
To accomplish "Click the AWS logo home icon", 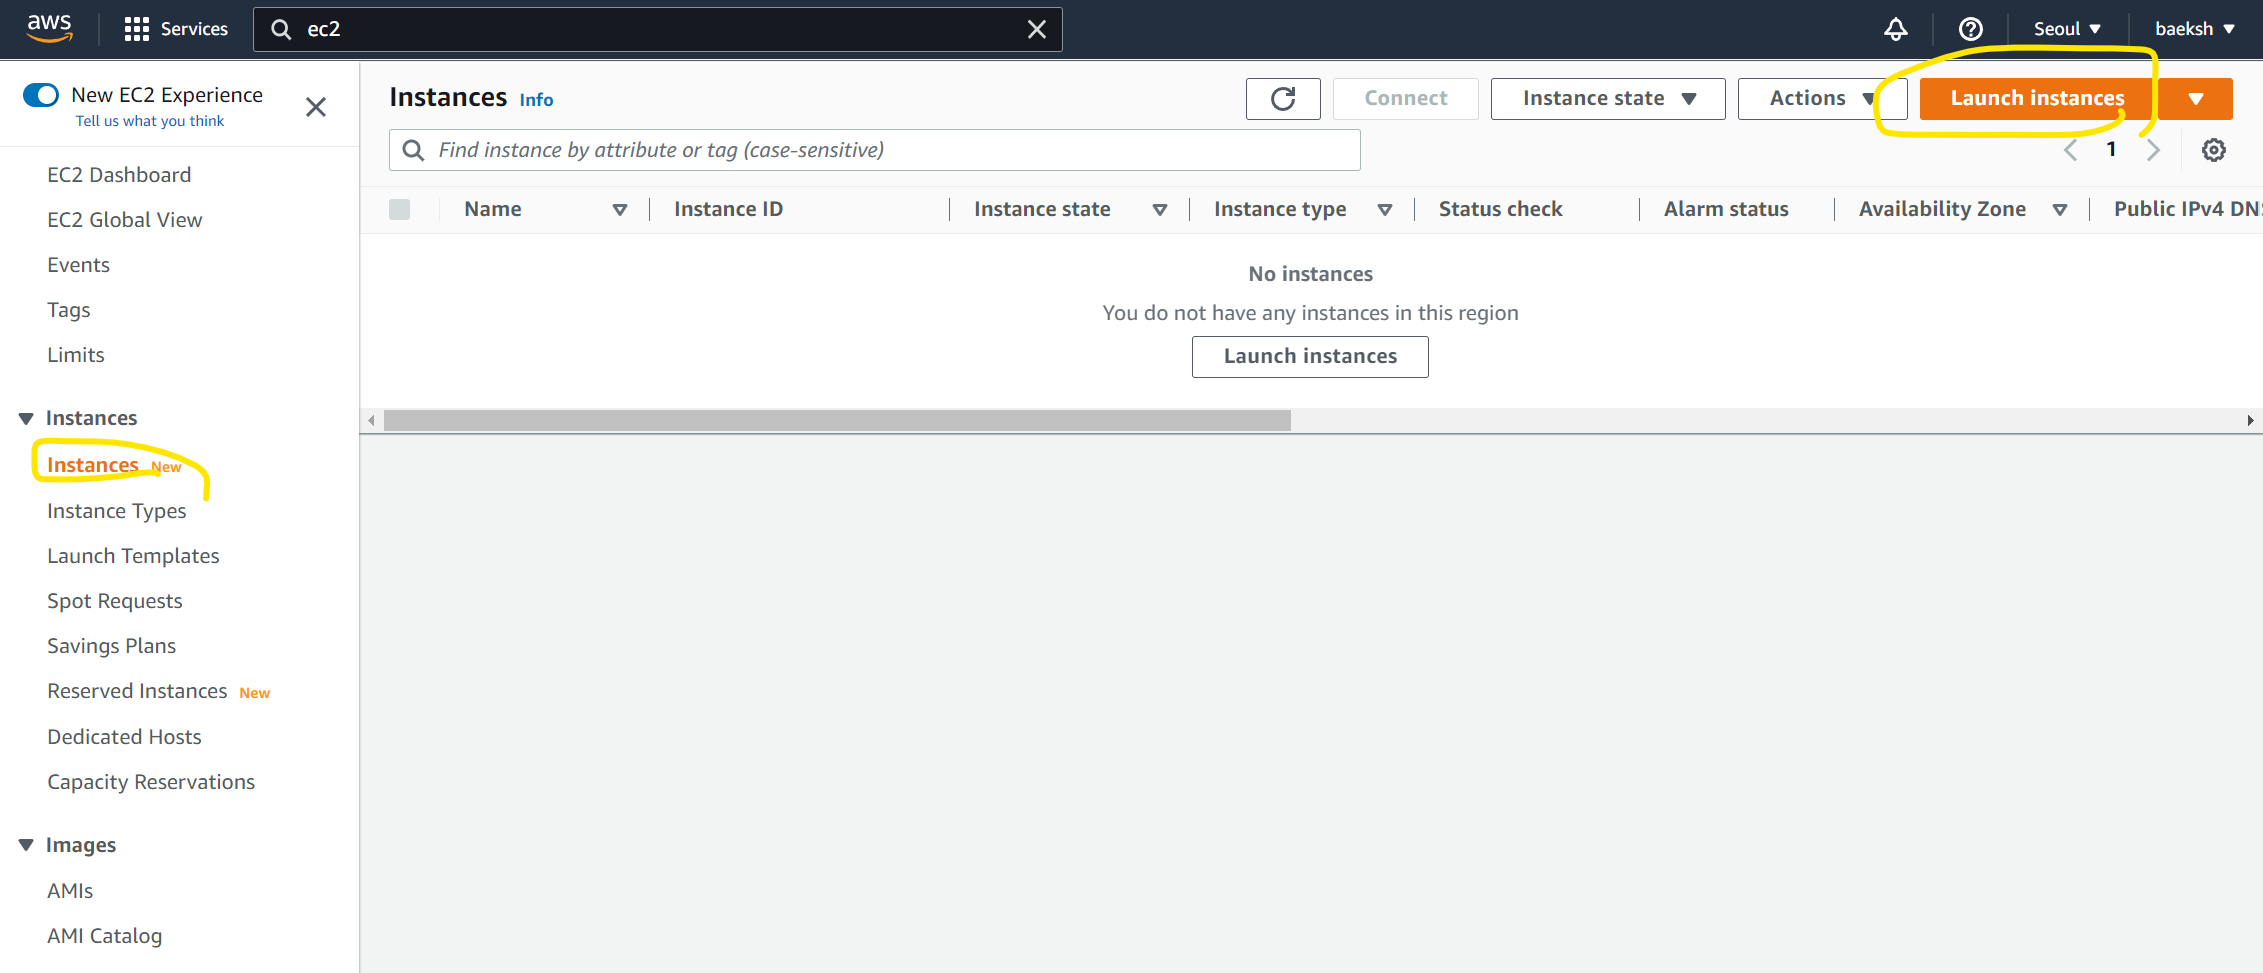I will click(x=50, y=29).
